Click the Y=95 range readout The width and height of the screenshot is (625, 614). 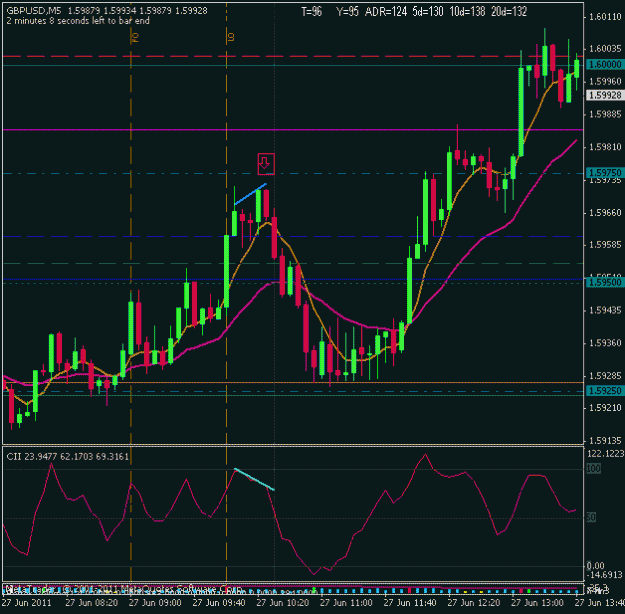click(347, 12)
